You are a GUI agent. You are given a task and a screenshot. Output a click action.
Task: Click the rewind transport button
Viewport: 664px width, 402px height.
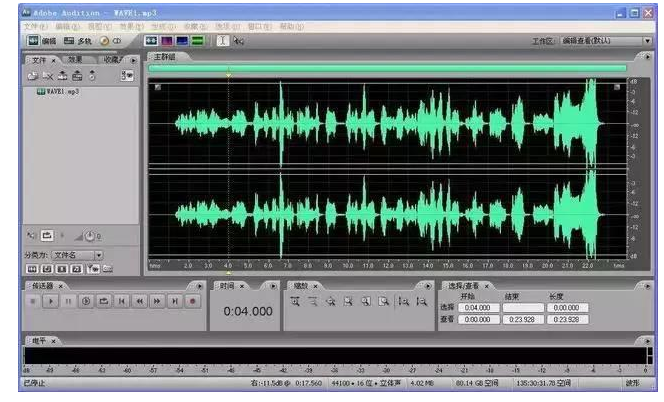click(139, 301)
